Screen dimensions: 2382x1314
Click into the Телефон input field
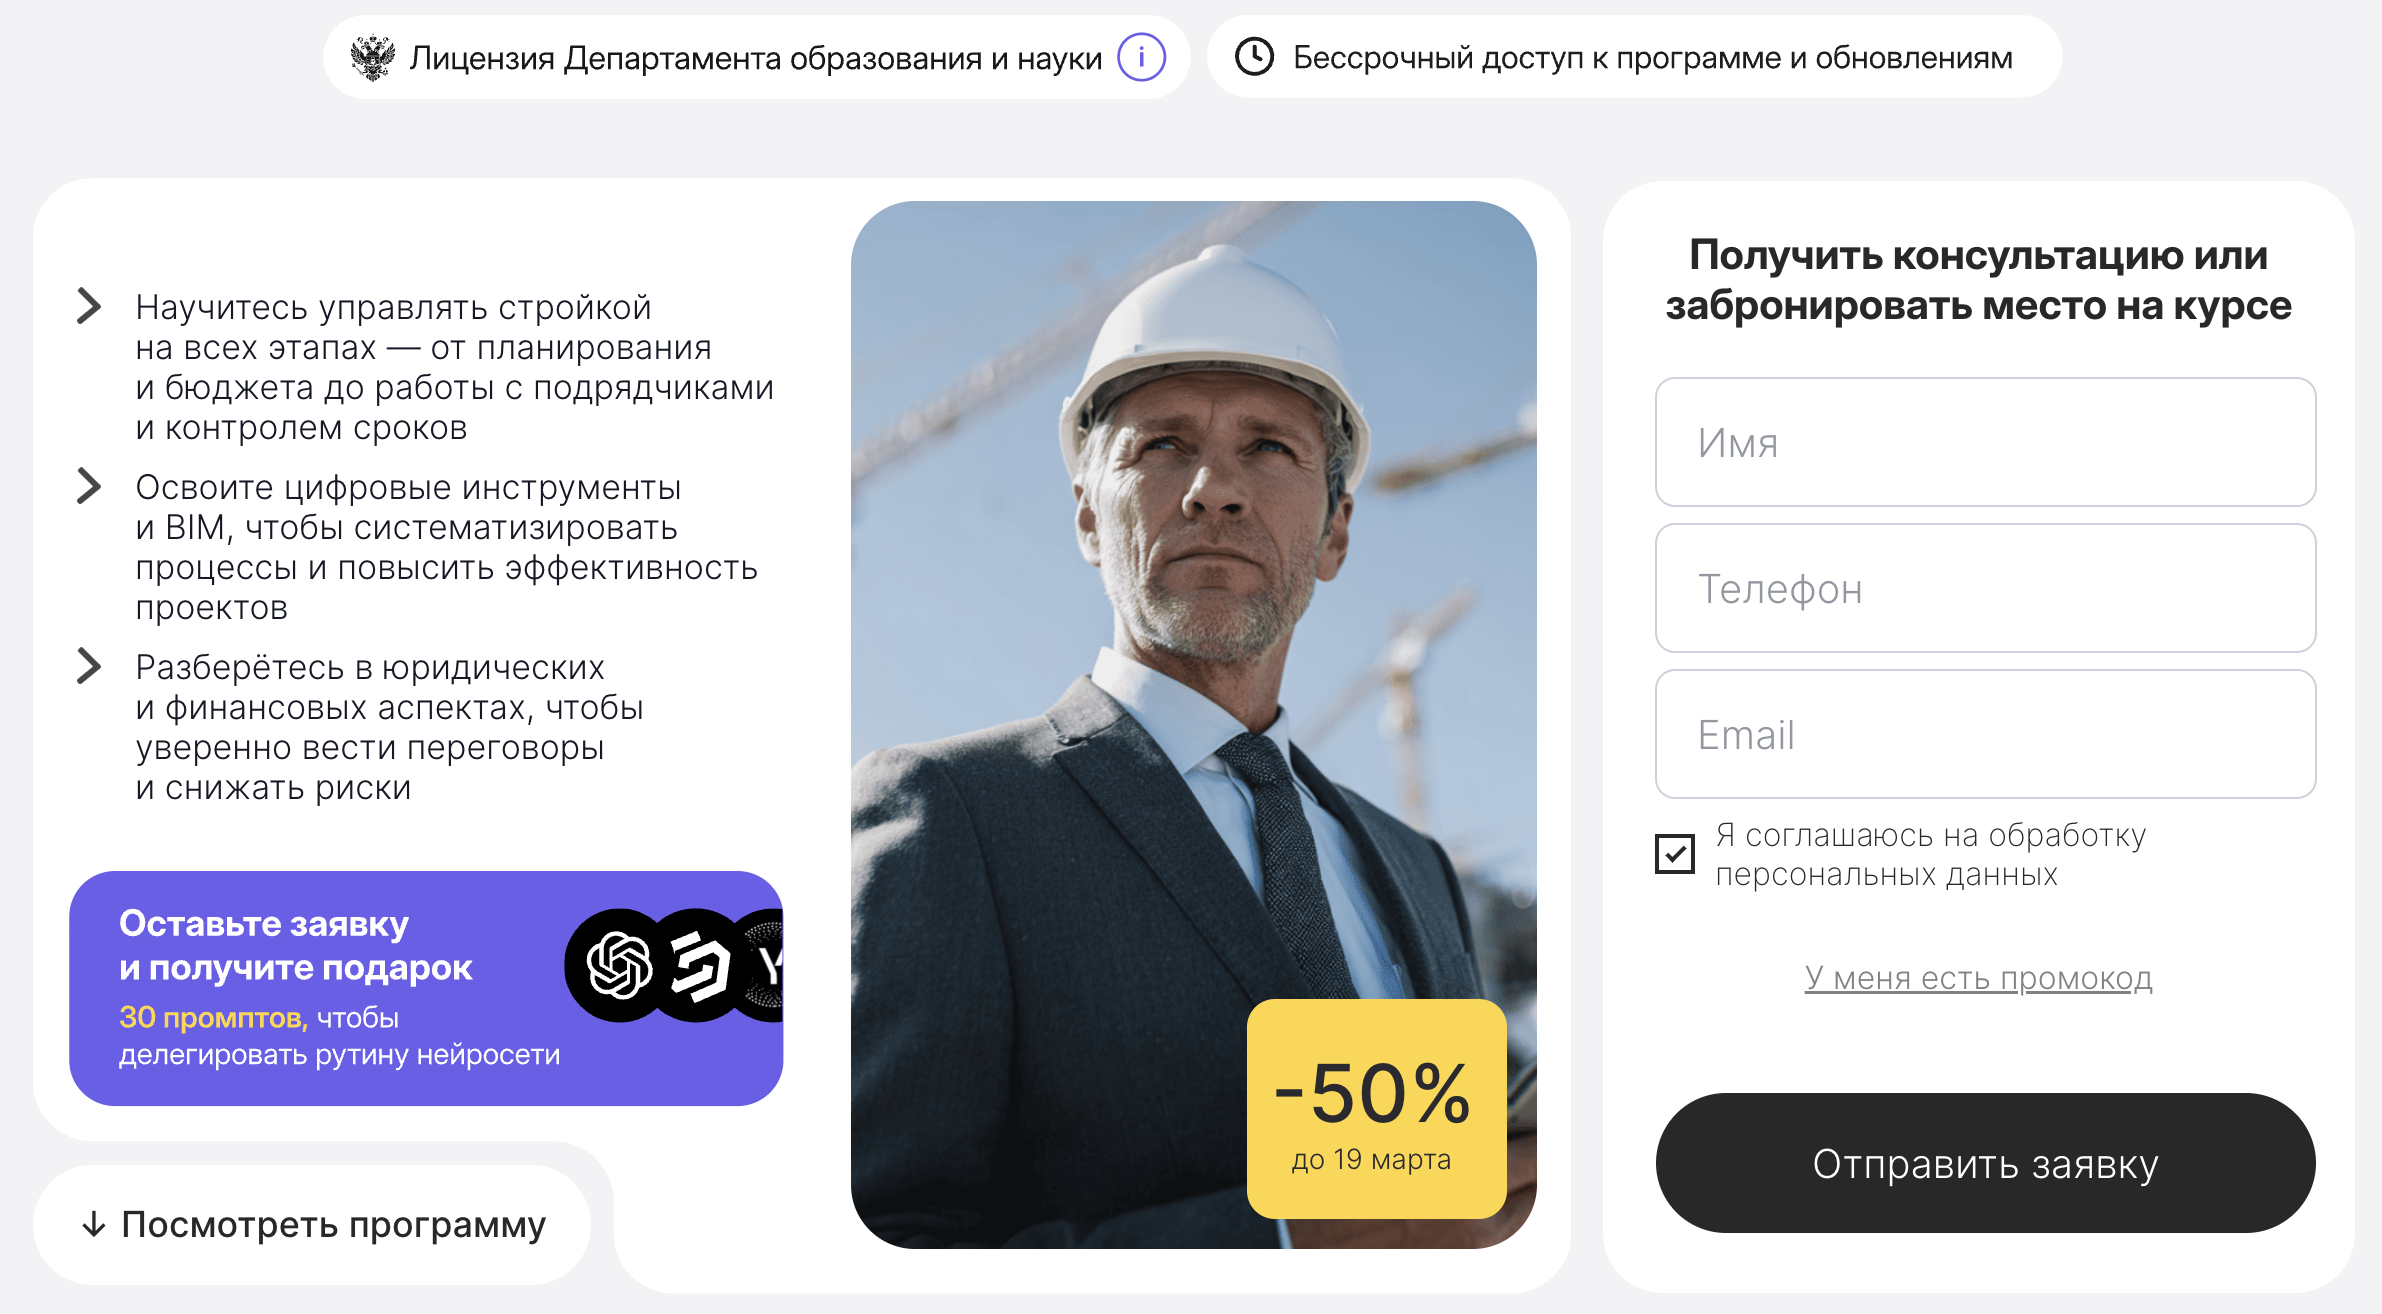[1985, 588]
